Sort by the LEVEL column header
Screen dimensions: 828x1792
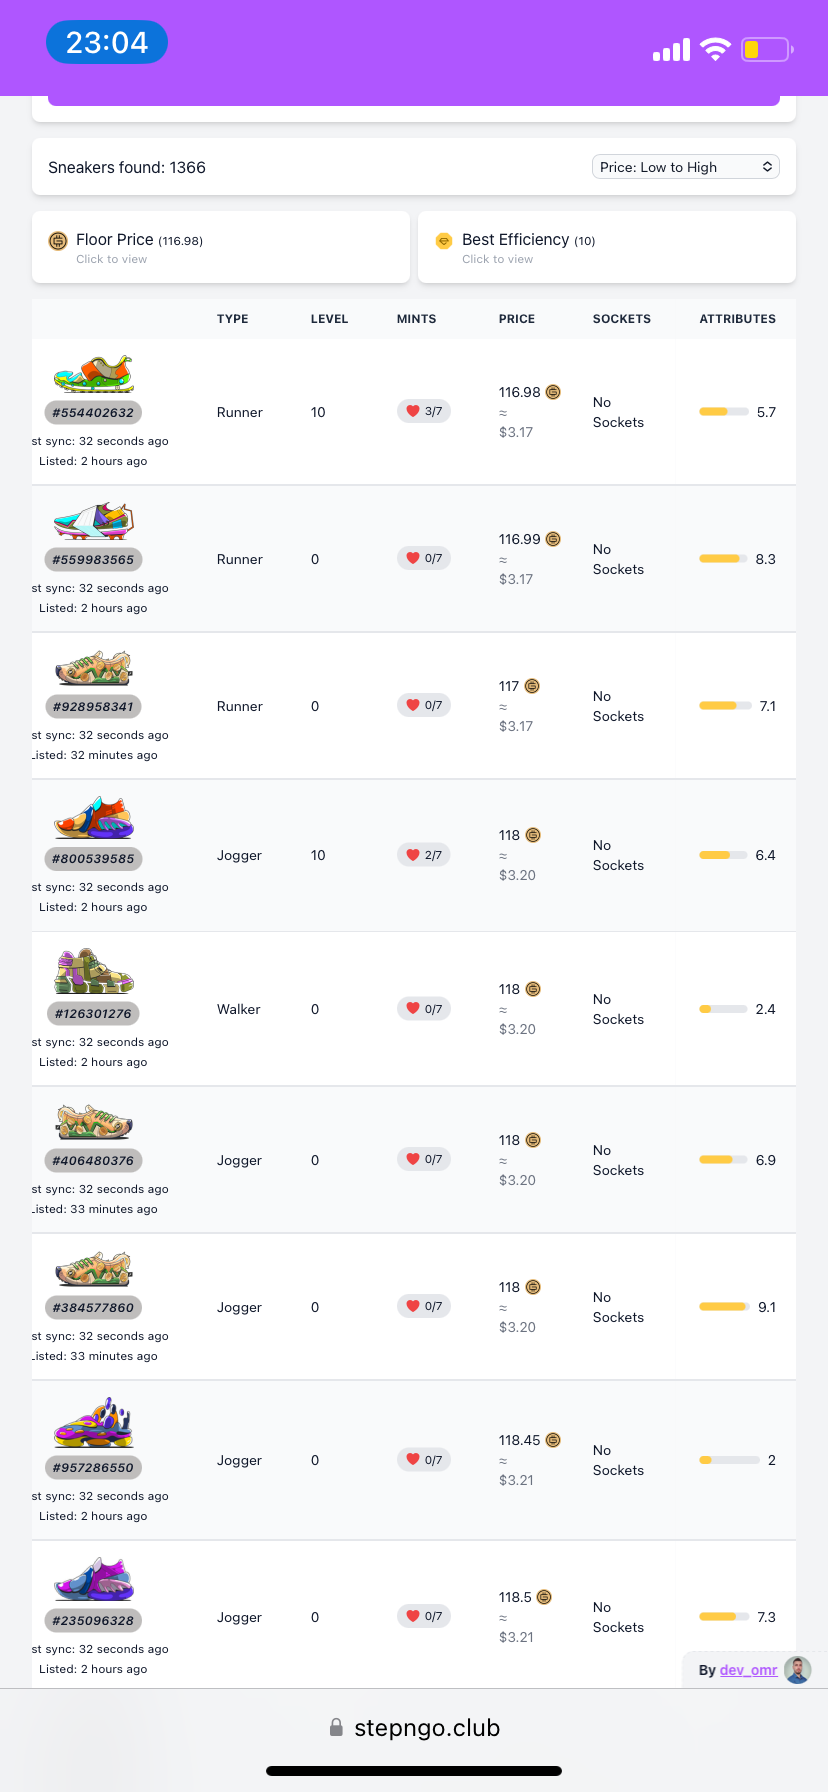(x=329, y=319)
